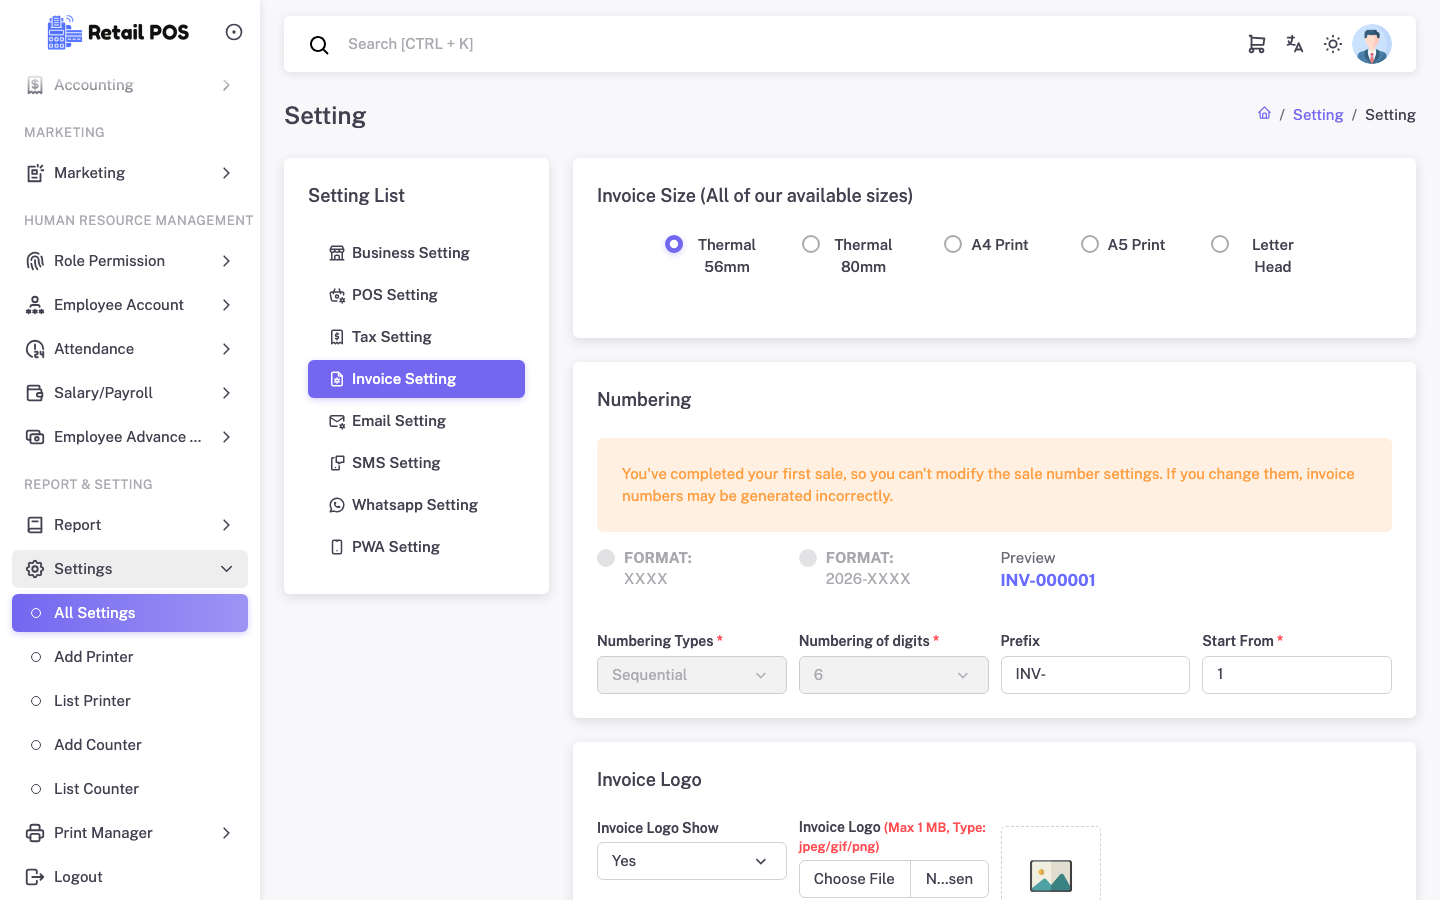Image resolution: width=1440 pixels, height=900 pixels.
Task: Click the home breadcrumb icon
Action: (1264, 114)
